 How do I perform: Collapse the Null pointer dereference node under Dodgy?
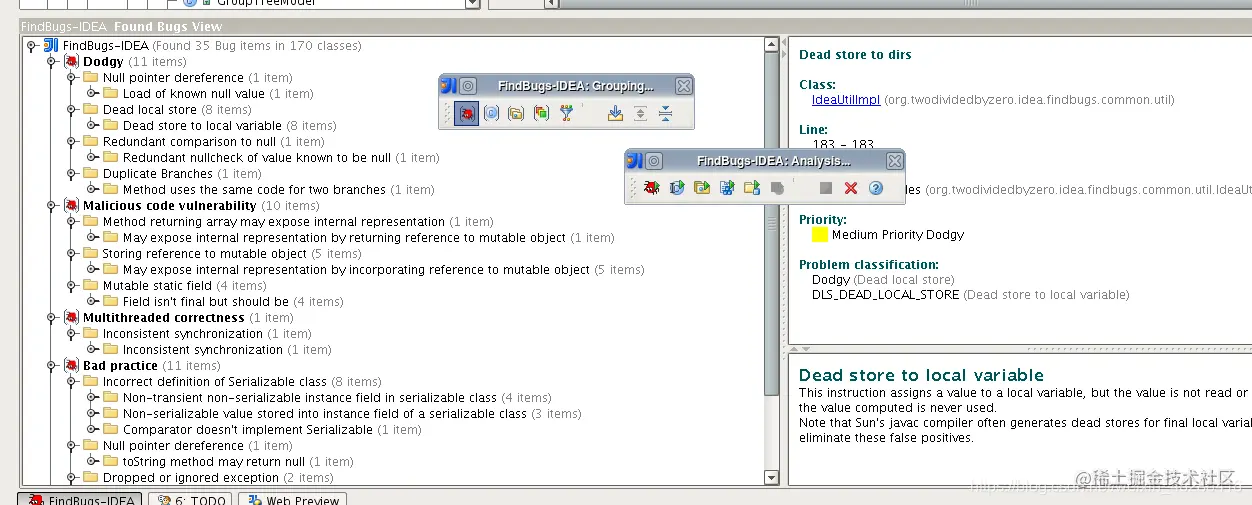click(72, 78)
